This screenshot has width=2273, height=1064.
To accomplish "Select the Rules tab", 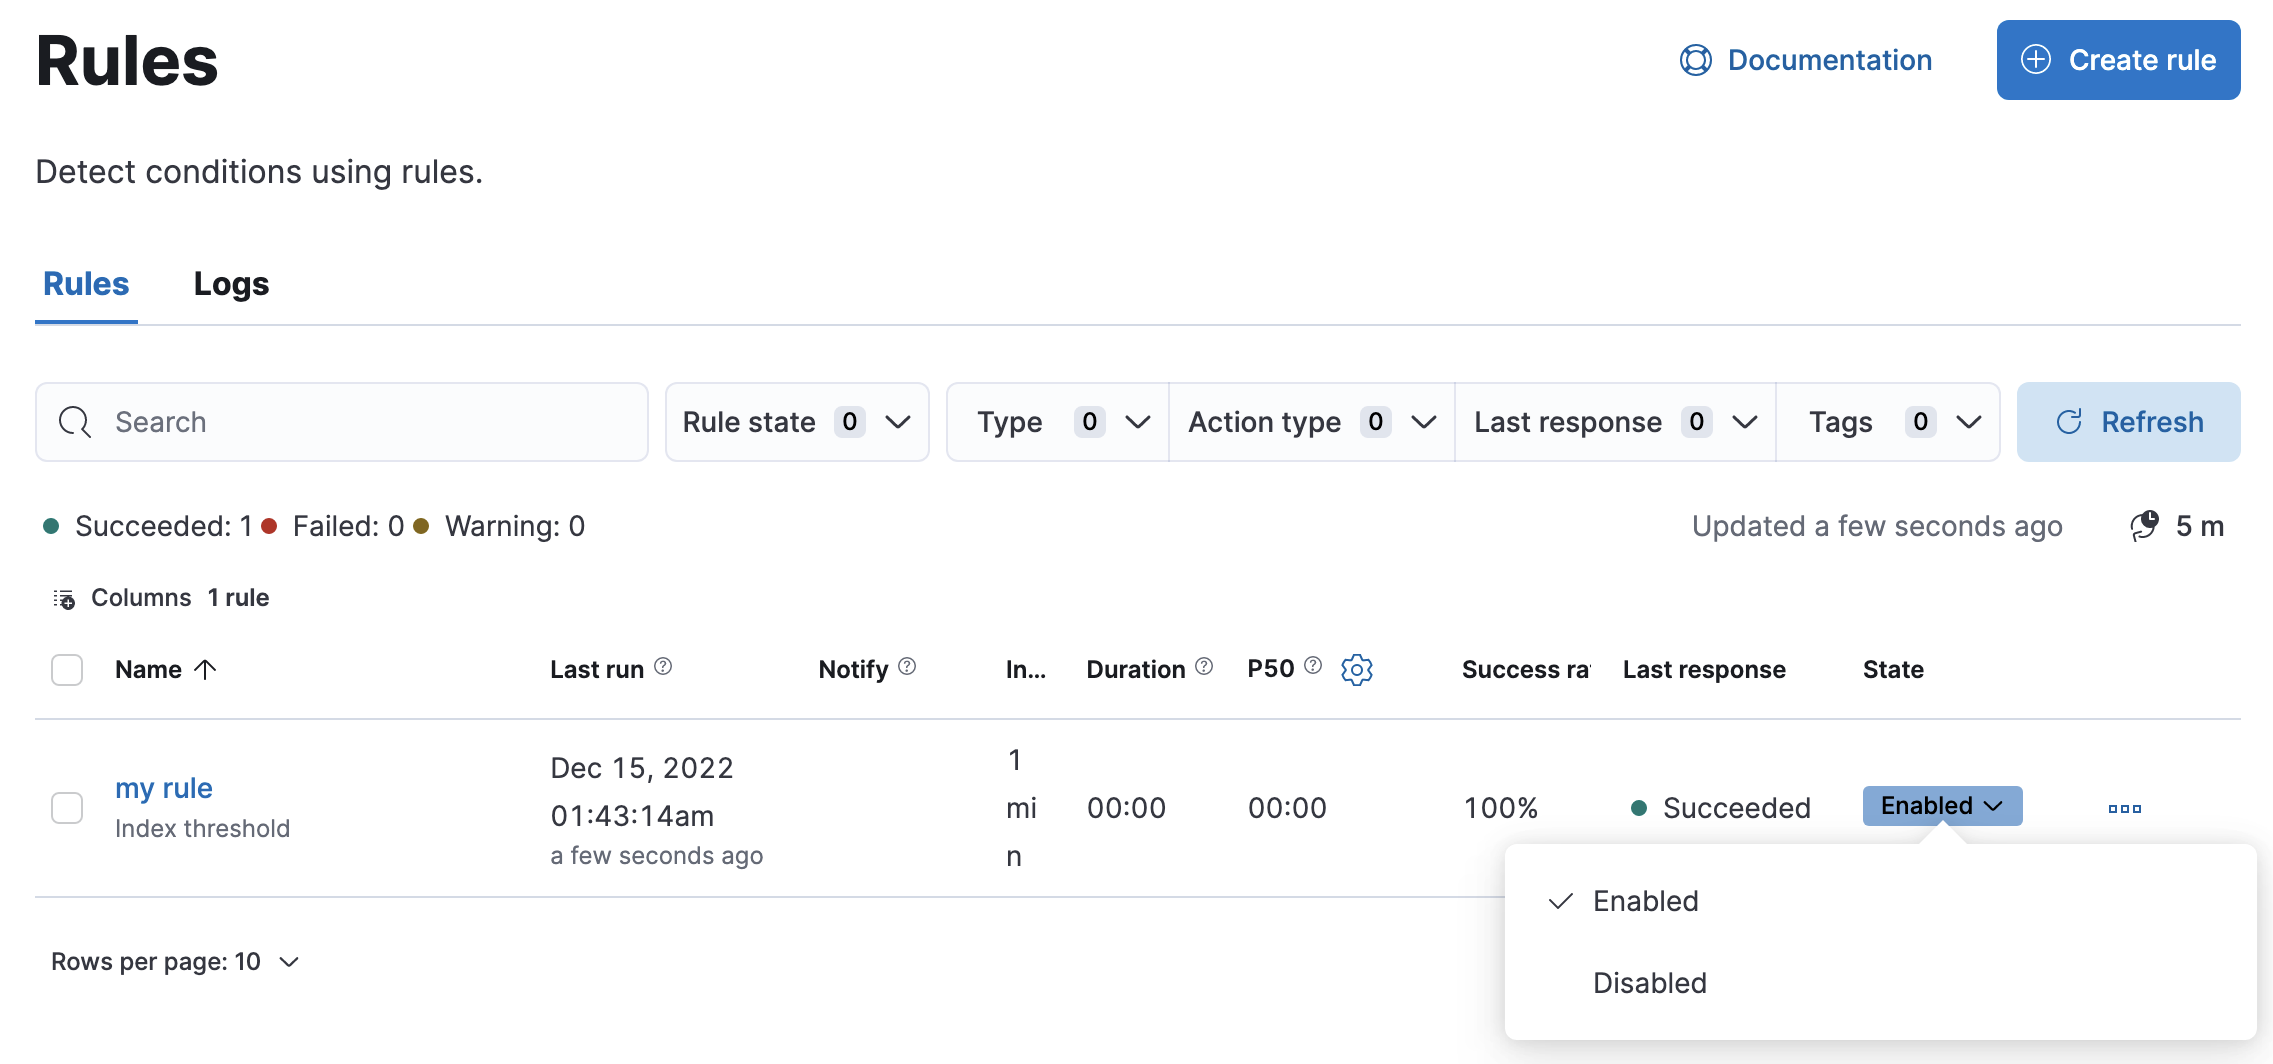I will pos(86,284).
